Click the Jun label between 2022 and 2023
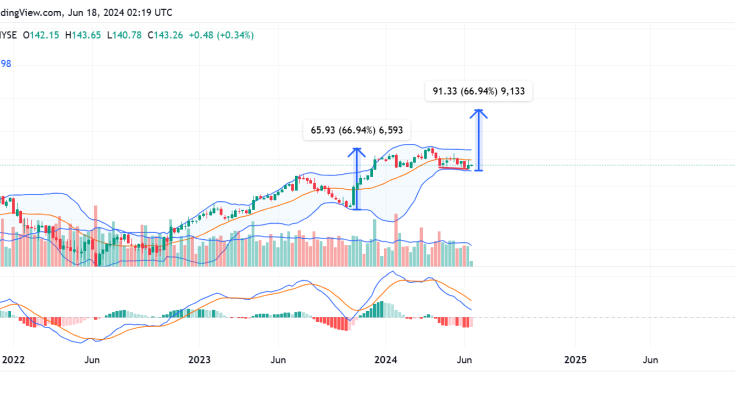This screenshot has height=400, width=735. point(92,357)
